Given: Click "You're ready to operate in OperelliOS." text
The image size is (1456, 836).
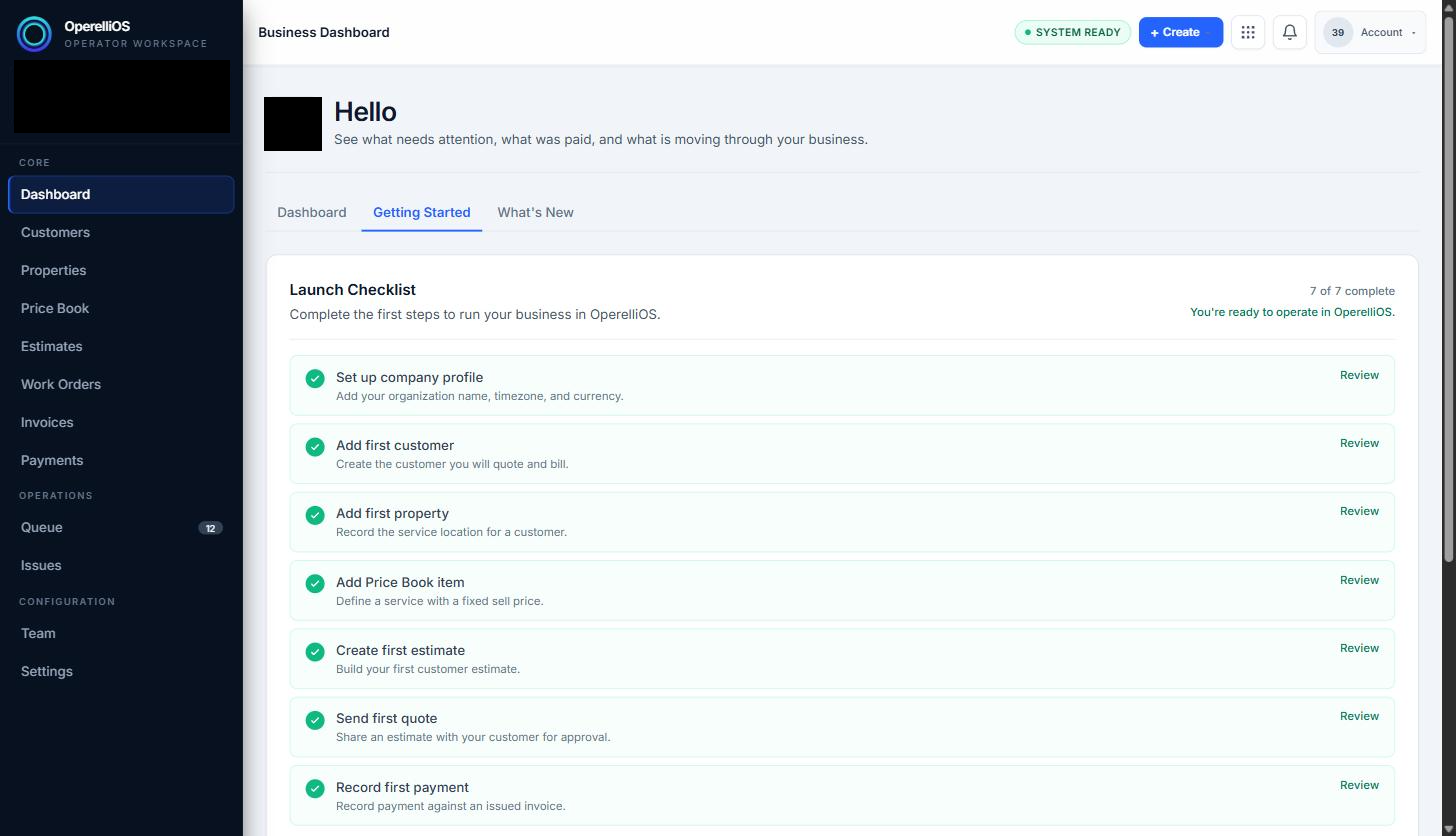Looking at the screenshot, I should [x=1292, y=312].
